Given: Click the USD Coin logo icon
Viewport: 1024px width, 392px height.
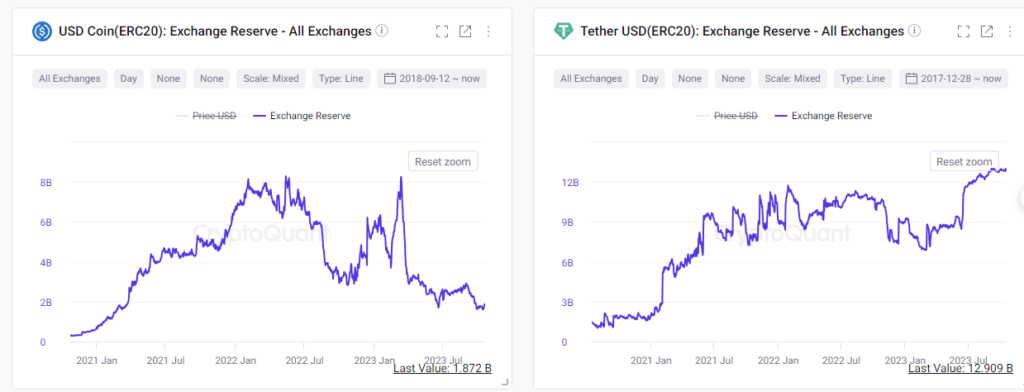Looking at the screenshot, I should tap(42, 31).
